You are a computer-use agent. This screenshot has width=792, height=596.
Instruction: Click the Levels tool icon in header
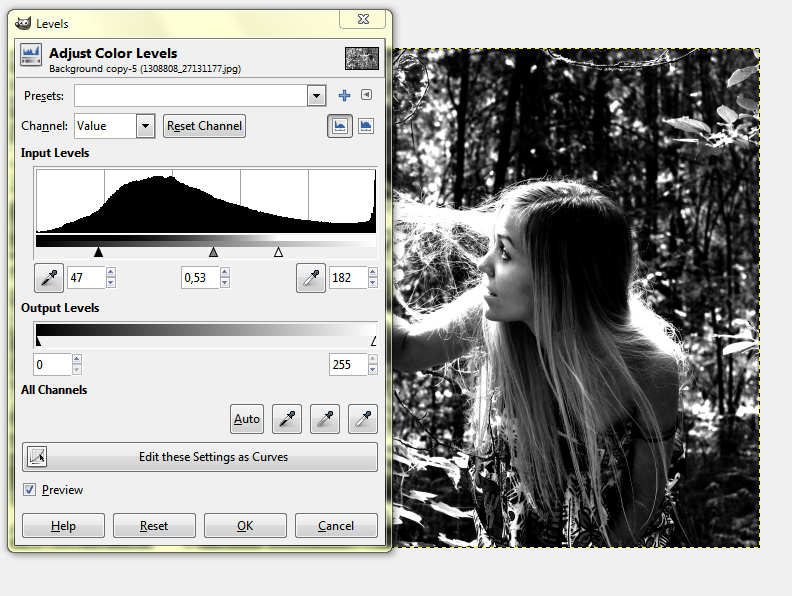[x=31, y=55]
